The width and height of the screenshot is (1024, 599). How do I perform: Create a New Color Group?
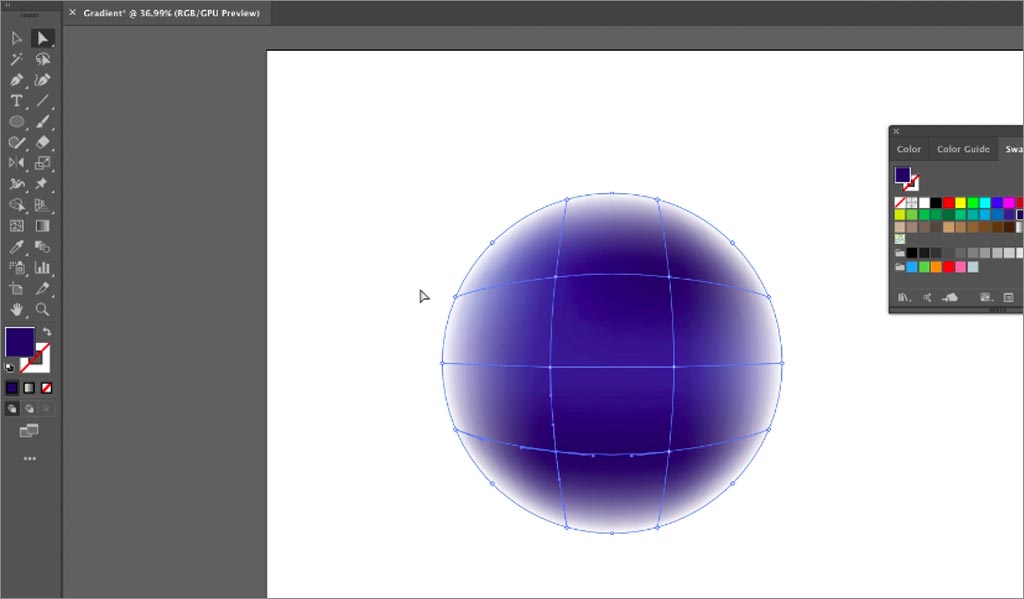[x=986, y=296]
